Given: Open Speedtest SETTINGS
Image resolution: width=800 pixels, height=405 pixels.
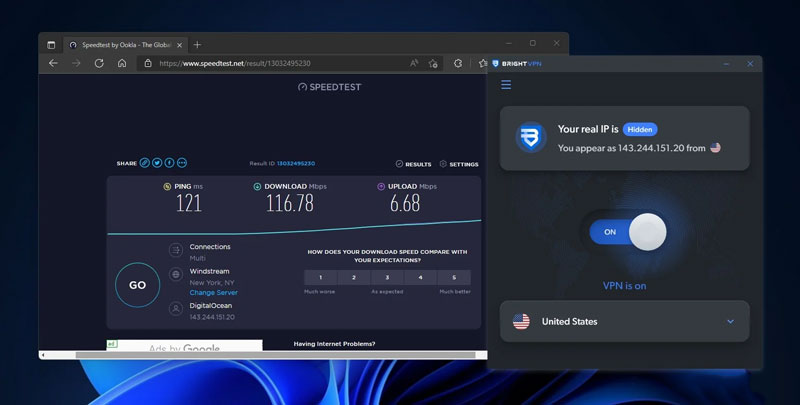Looking at the screenshot, I should click(x=459, y=164).
